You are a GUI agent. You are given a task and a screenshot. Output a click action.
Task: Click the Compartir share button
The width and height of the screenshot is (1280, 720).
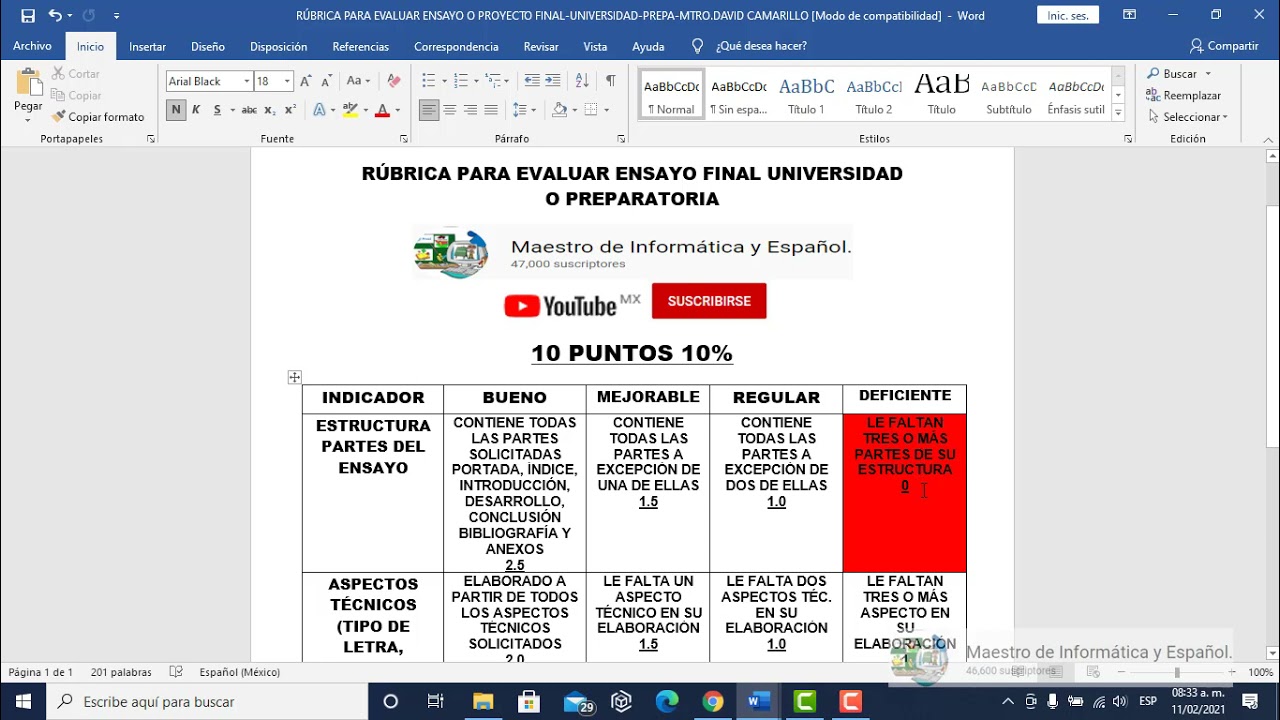(x=1224, y=46)
